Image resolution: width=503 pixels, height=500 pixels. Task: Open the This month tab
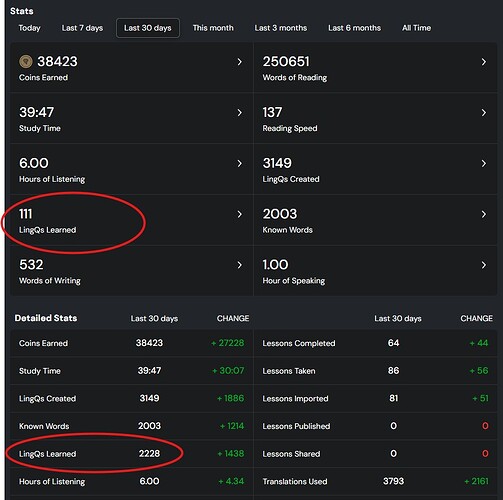pos(213,28)
